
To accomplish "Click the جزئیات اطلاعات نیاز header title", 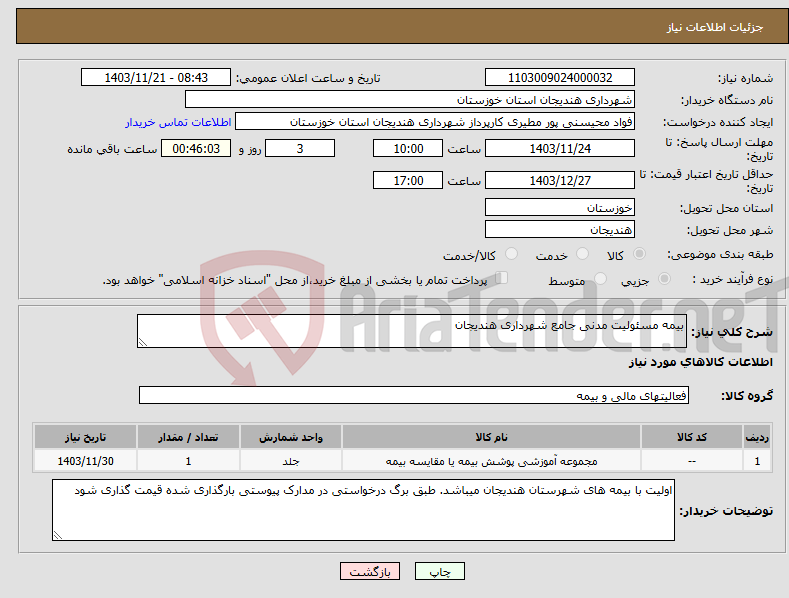I will pos(715,27).
